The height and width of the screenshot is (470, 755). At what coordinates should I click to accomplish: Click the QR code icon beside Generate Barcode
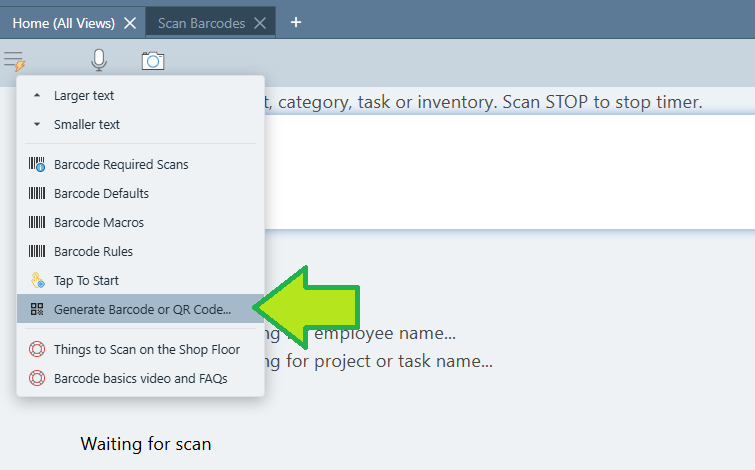tap(37, 309)
